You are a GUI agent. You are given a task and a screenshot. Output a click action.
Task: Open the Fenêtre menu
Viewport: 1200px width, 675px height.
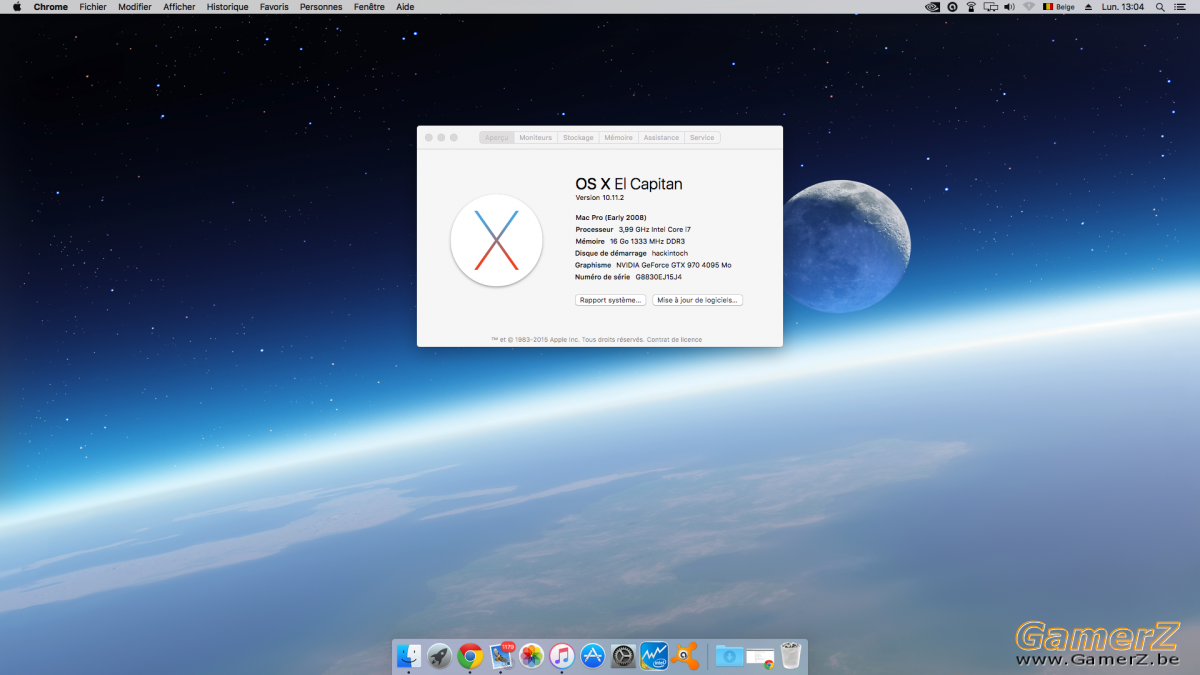[369, 7]
